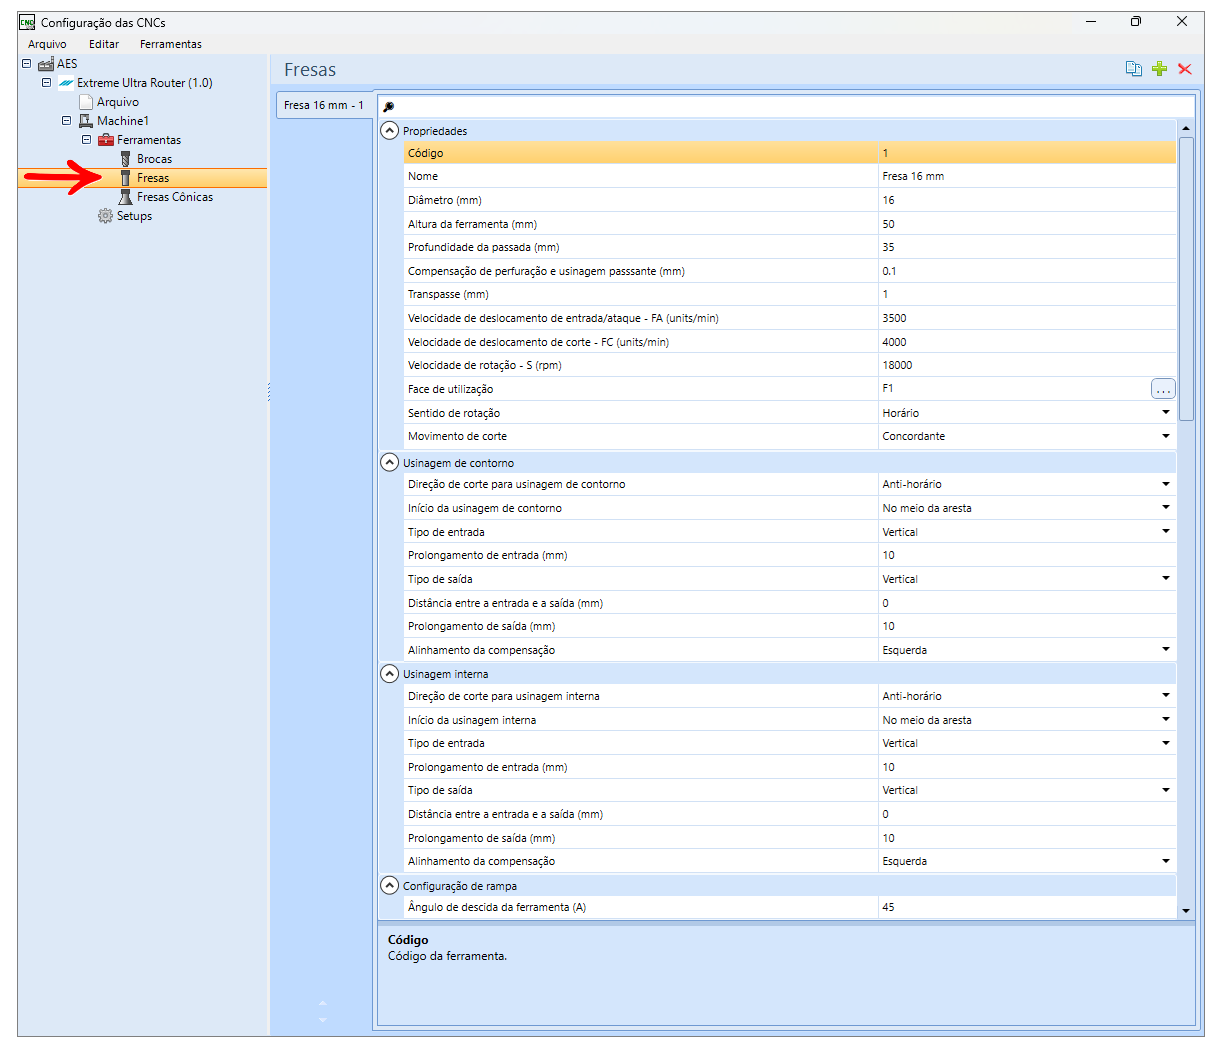Collapse the AES tree node
This screenshot has height=1049, width=1209.
click(27, 64)
